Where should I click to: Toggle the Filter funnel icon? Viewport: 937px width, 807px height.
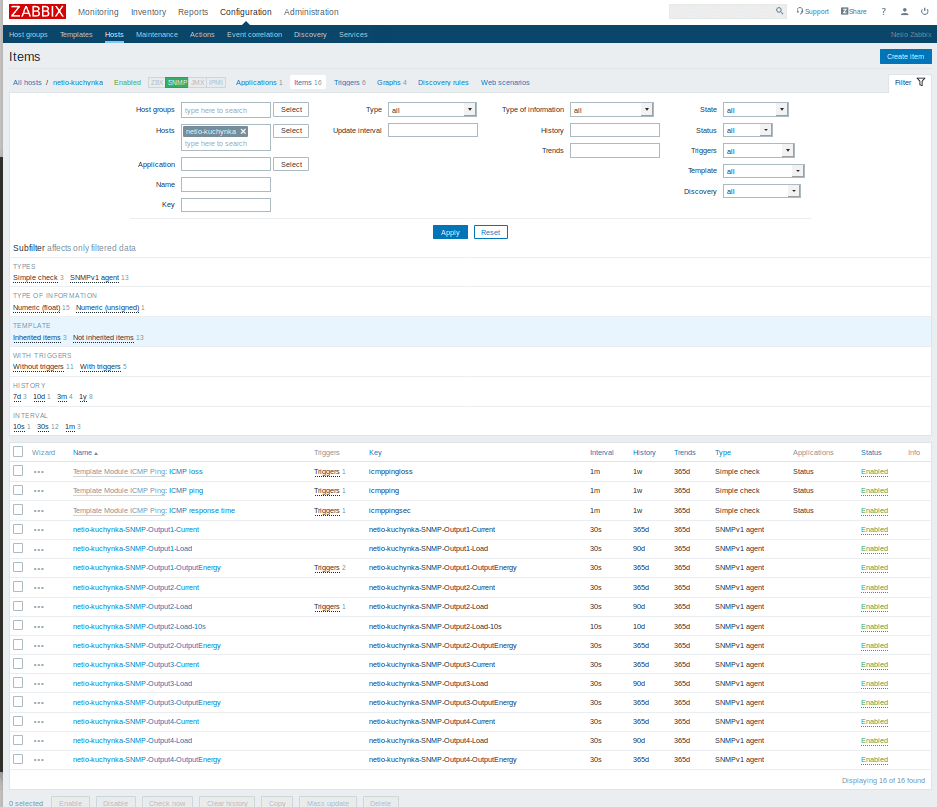921,82
